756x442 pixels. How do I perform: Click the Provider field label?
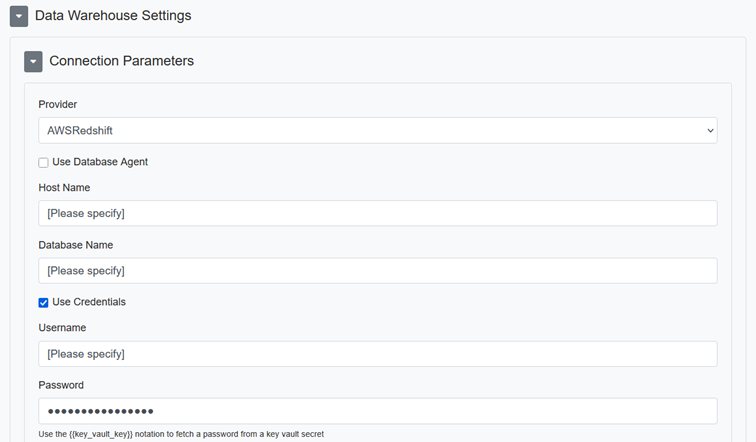(x=58, y=104)
